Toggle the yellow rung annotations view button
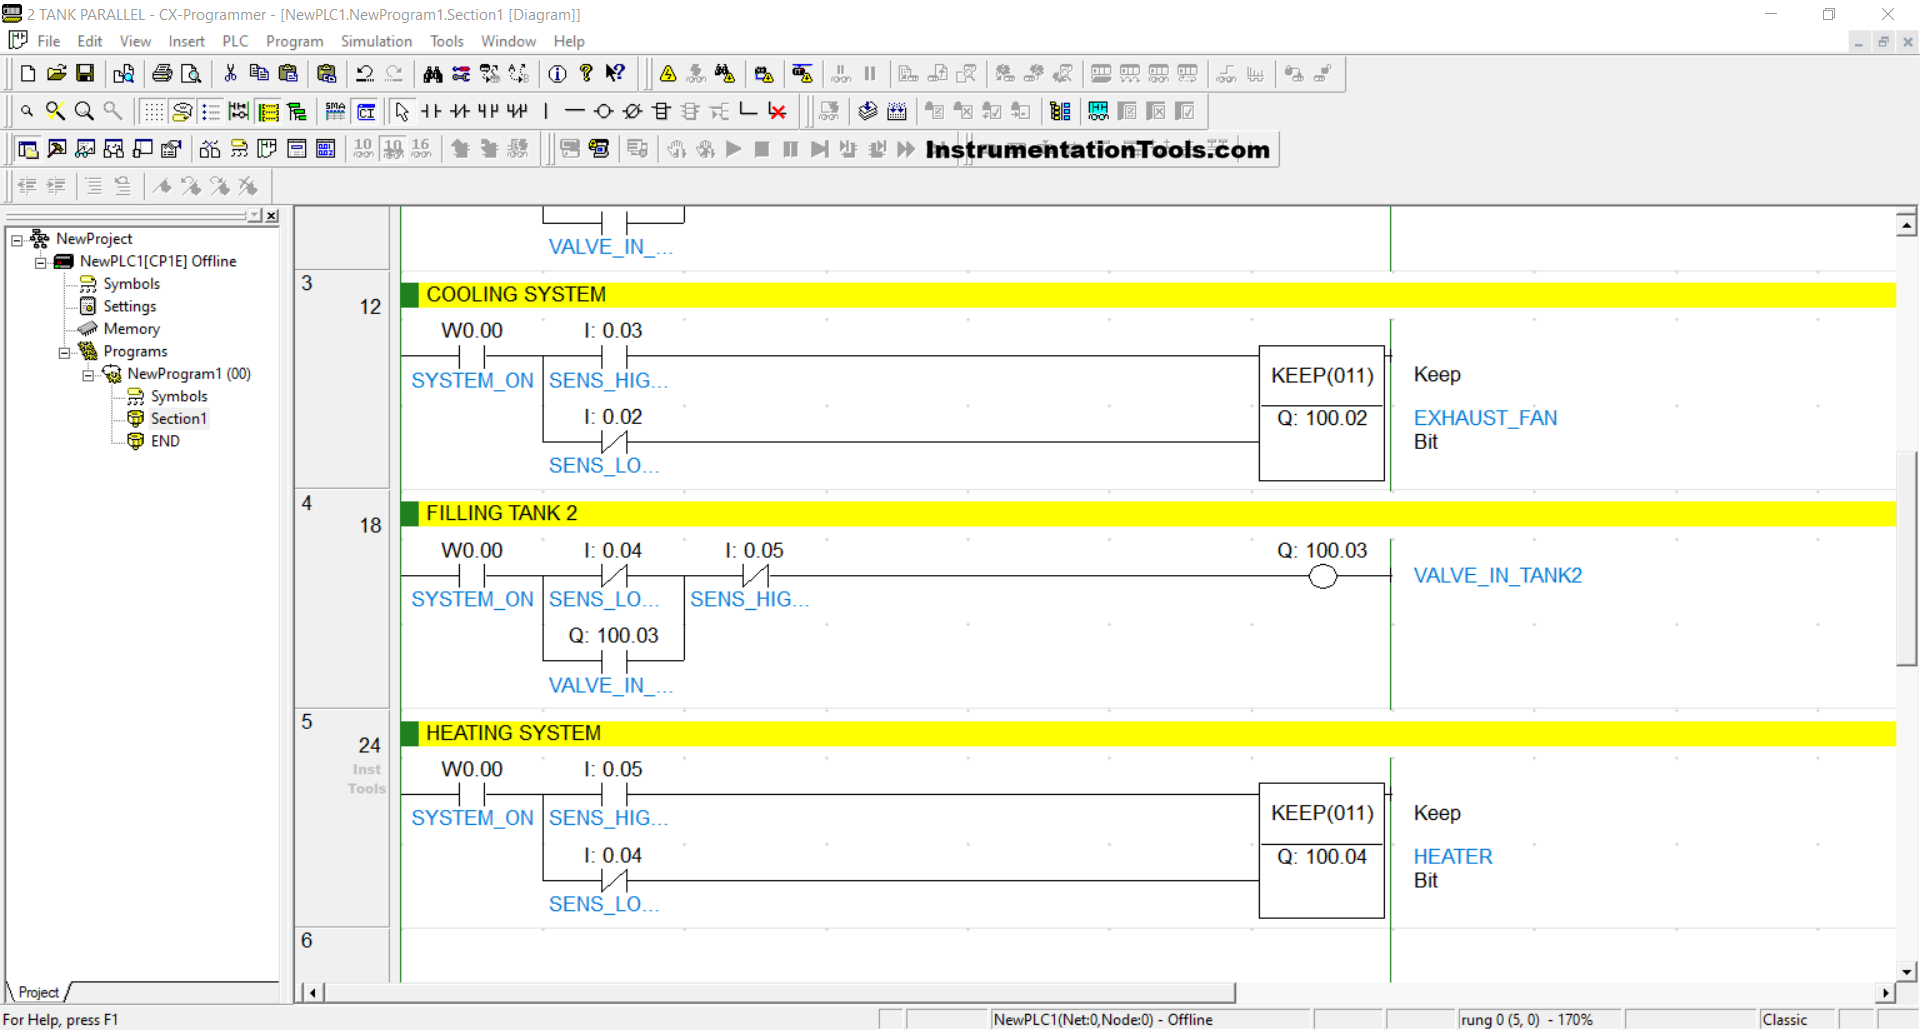This screenshot has height=1030, width=1920. [269, 111]
